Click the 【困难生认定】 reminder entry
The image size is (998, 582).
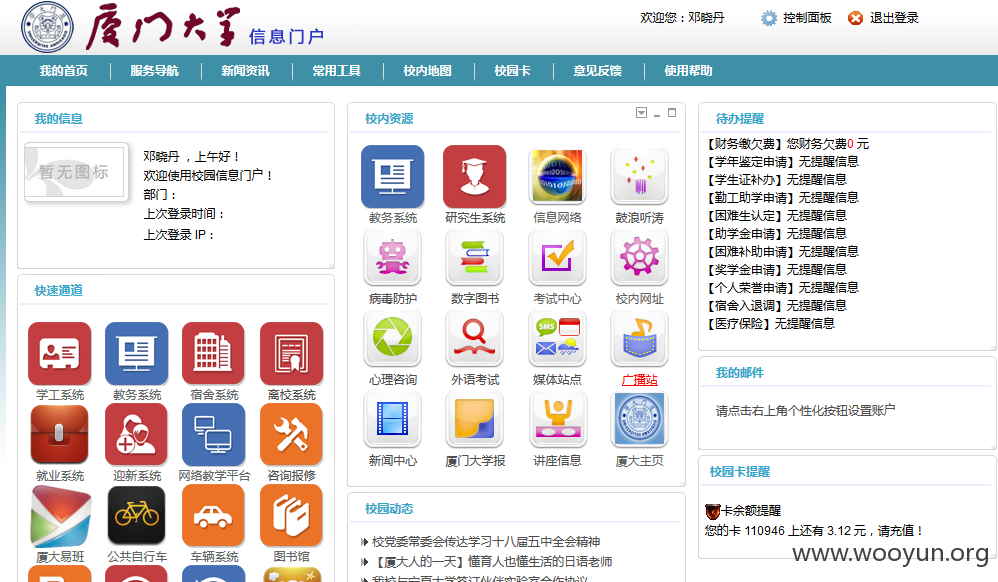777,215
